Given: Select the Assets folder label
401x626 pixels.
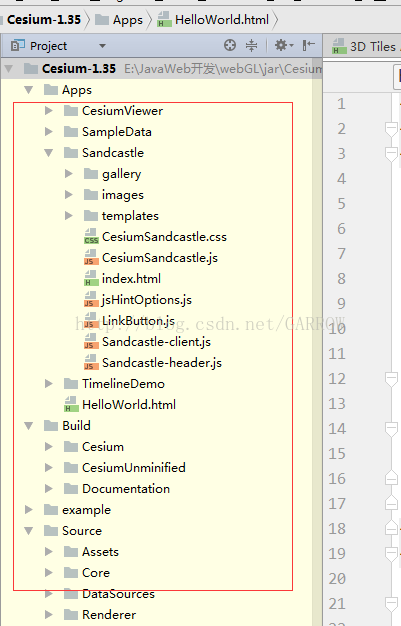Looking at the screenshot, I should [100, 552].
